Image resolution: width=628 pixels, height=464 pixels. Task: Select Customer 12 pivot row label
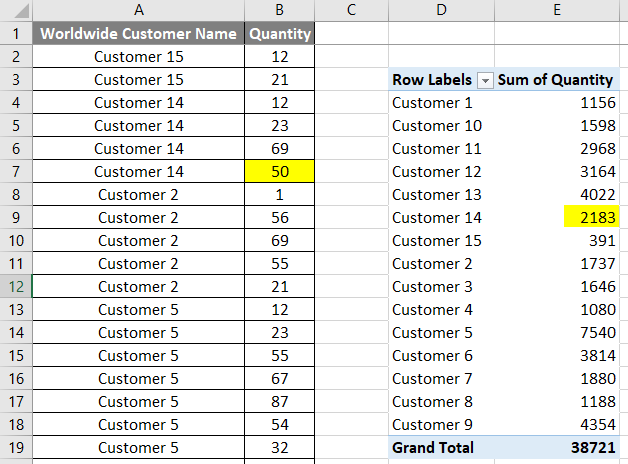click(437, 172)
